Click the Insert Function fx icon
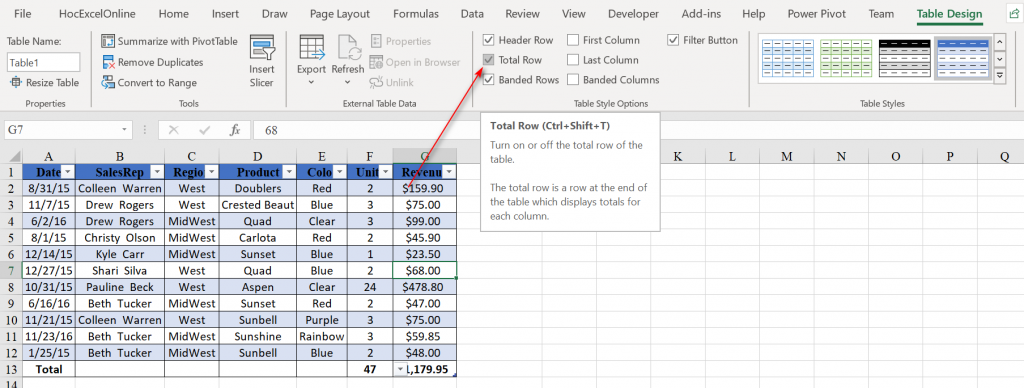 235,130
